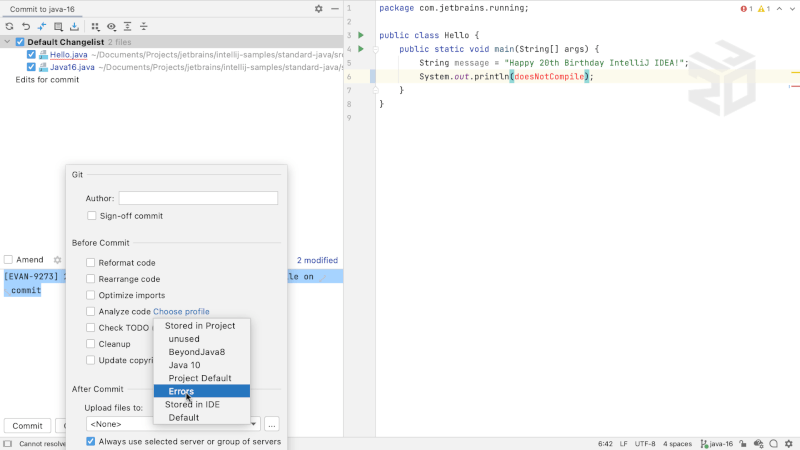The height and width of the screenshot is (450, 800).
Task: Select the unused inspection profile
Action: pyautogui.click(x=202, y=339)
